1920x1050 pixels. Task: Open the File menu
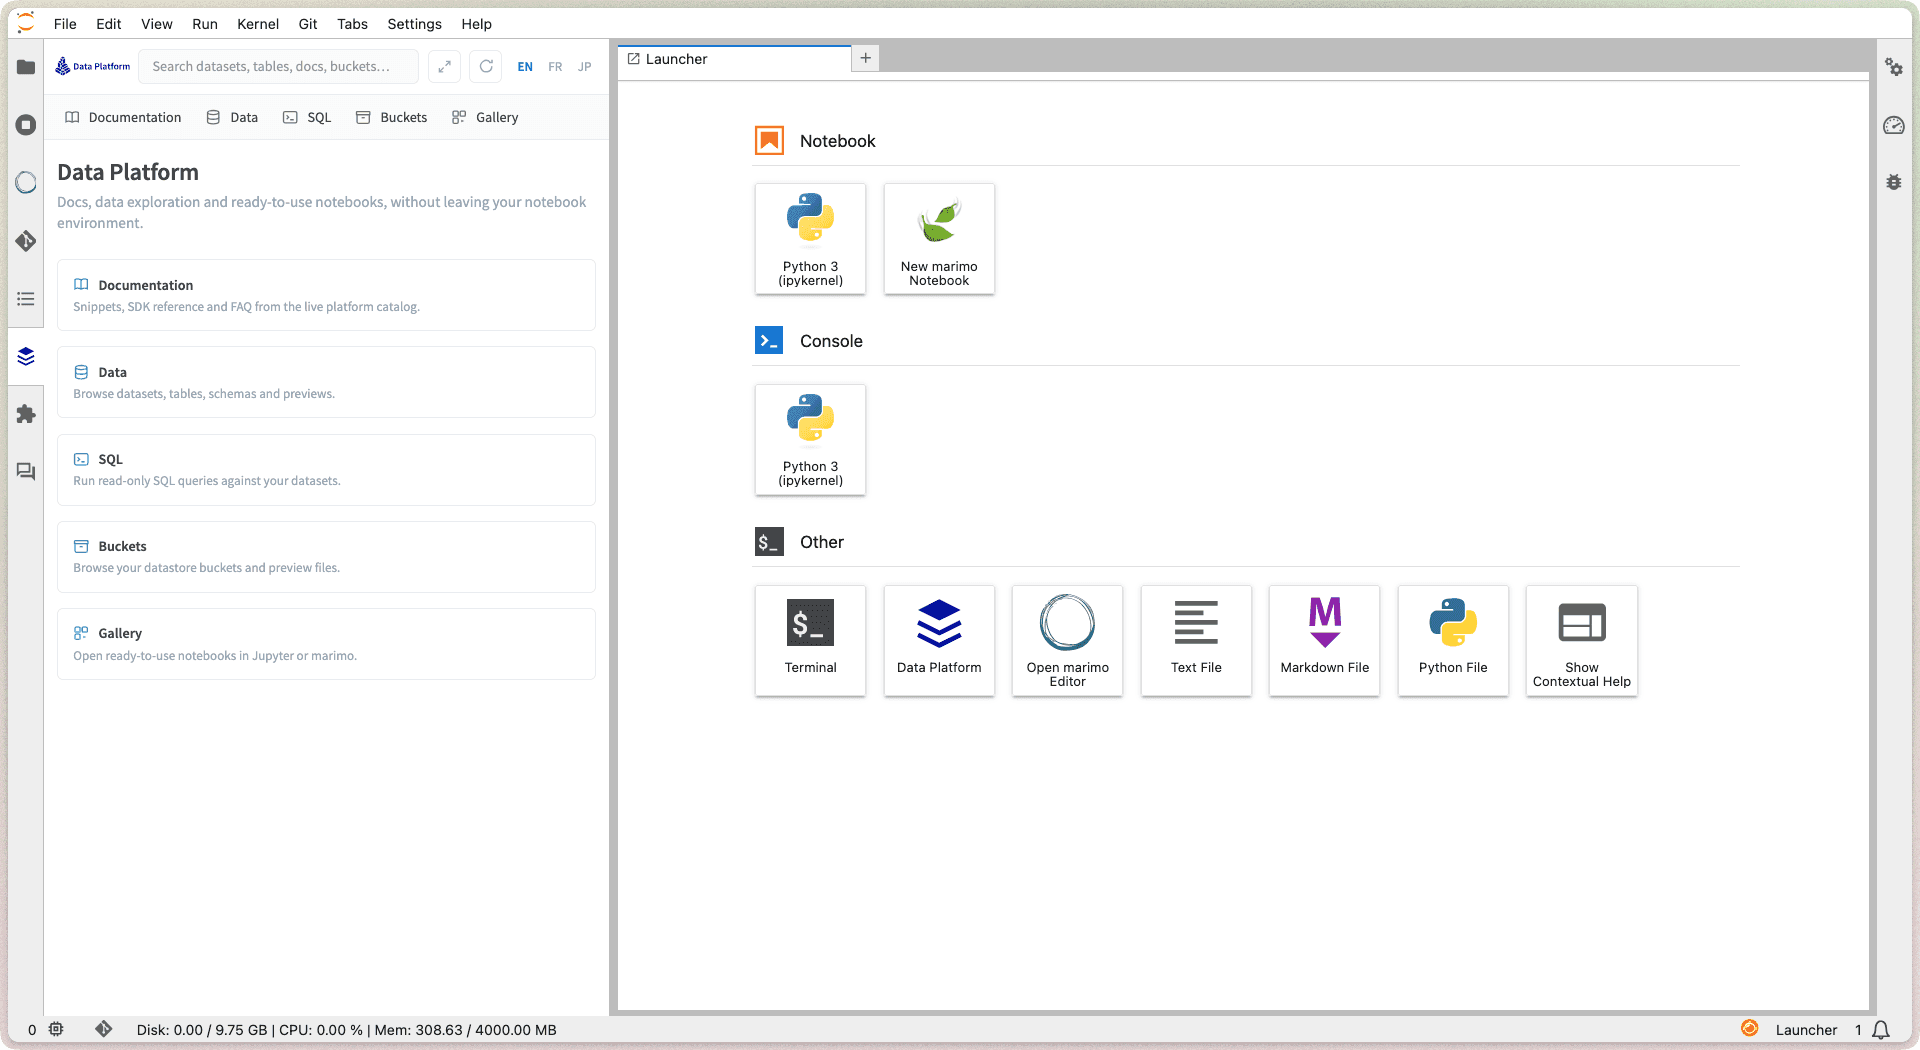pos(65,24)
